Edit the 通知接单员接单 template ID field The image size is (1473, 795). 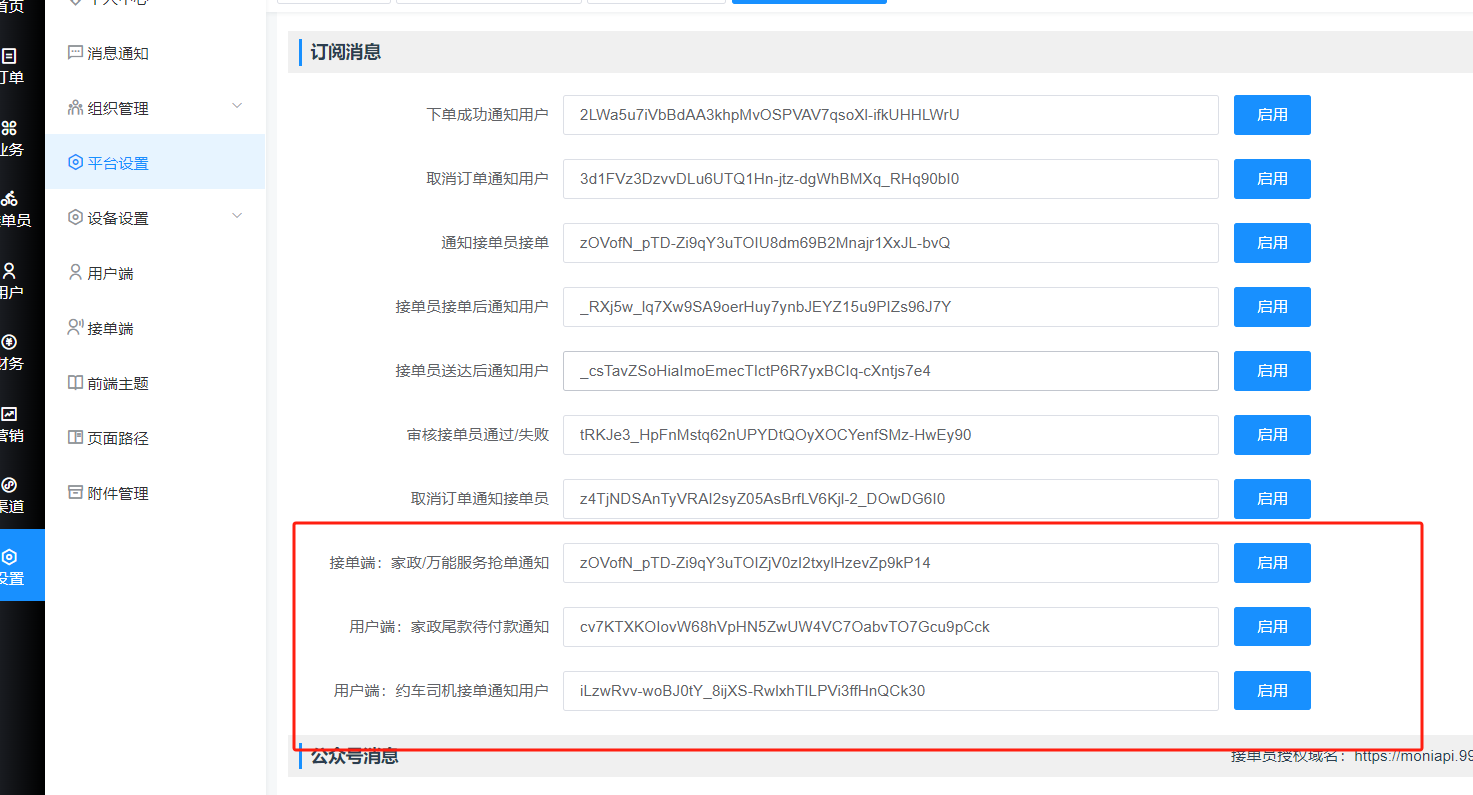pyautogui.click(x=891, y=243)
